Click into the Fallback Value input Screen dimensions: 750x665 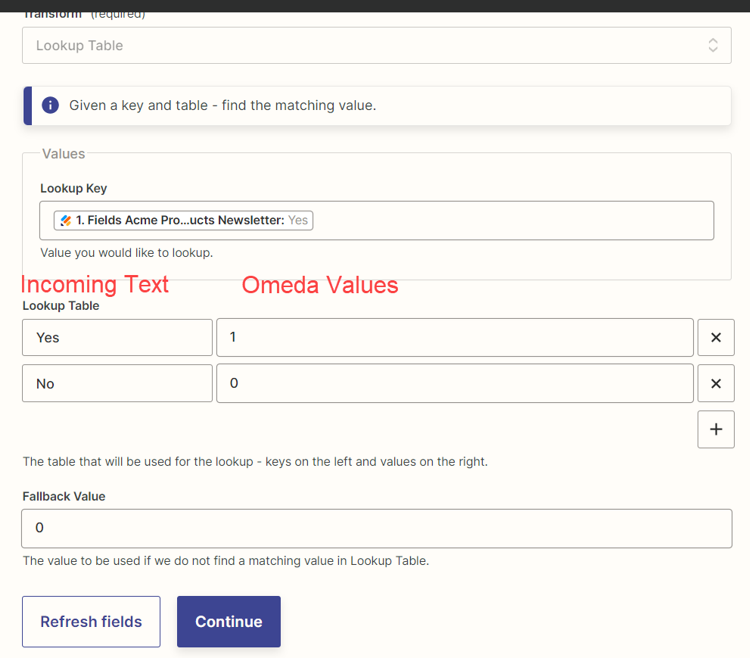coord(376,528)
